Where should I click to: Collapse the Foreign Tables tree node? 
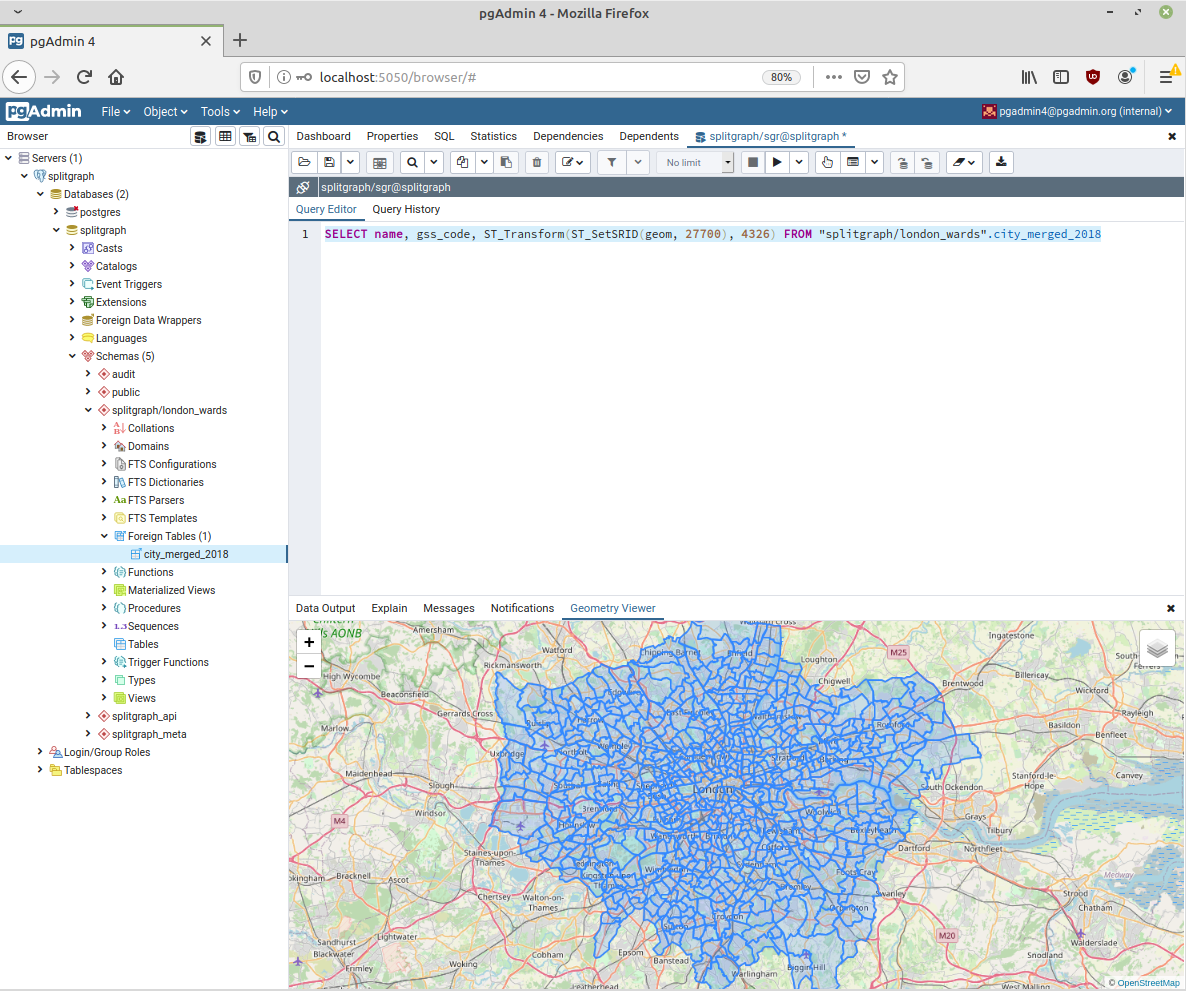point(104,536)
